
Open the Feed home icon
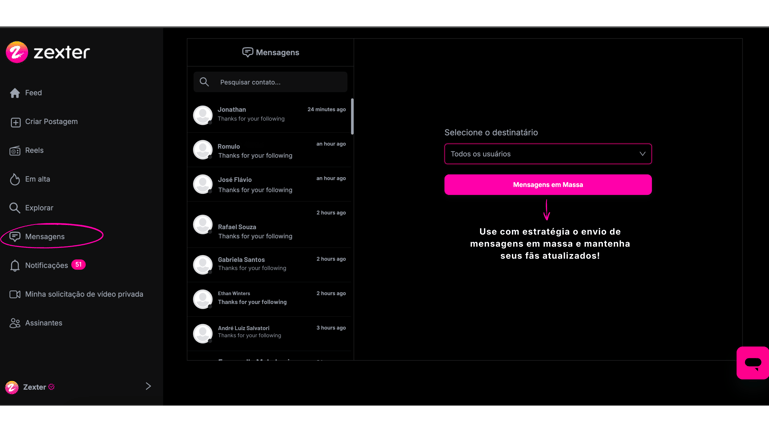[15, 93]
